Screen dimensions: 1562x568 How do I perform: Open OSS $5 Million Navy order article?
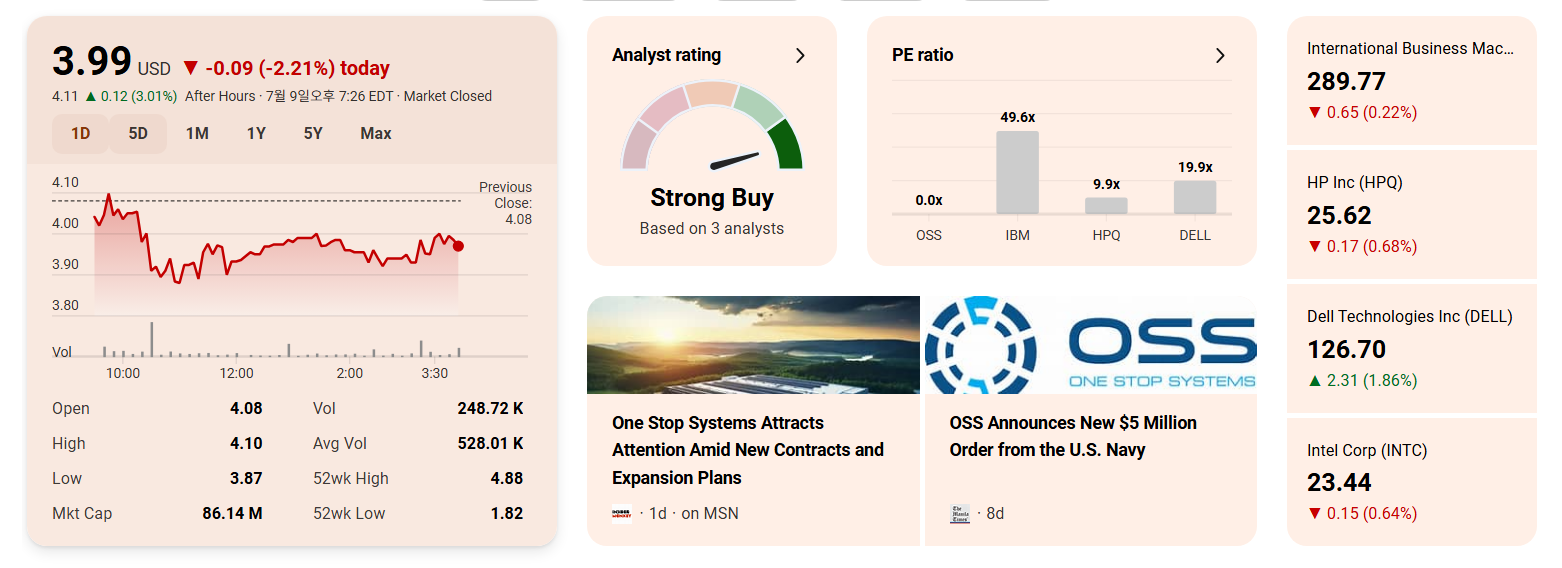pyautogui.click(x=1073, y=436)
